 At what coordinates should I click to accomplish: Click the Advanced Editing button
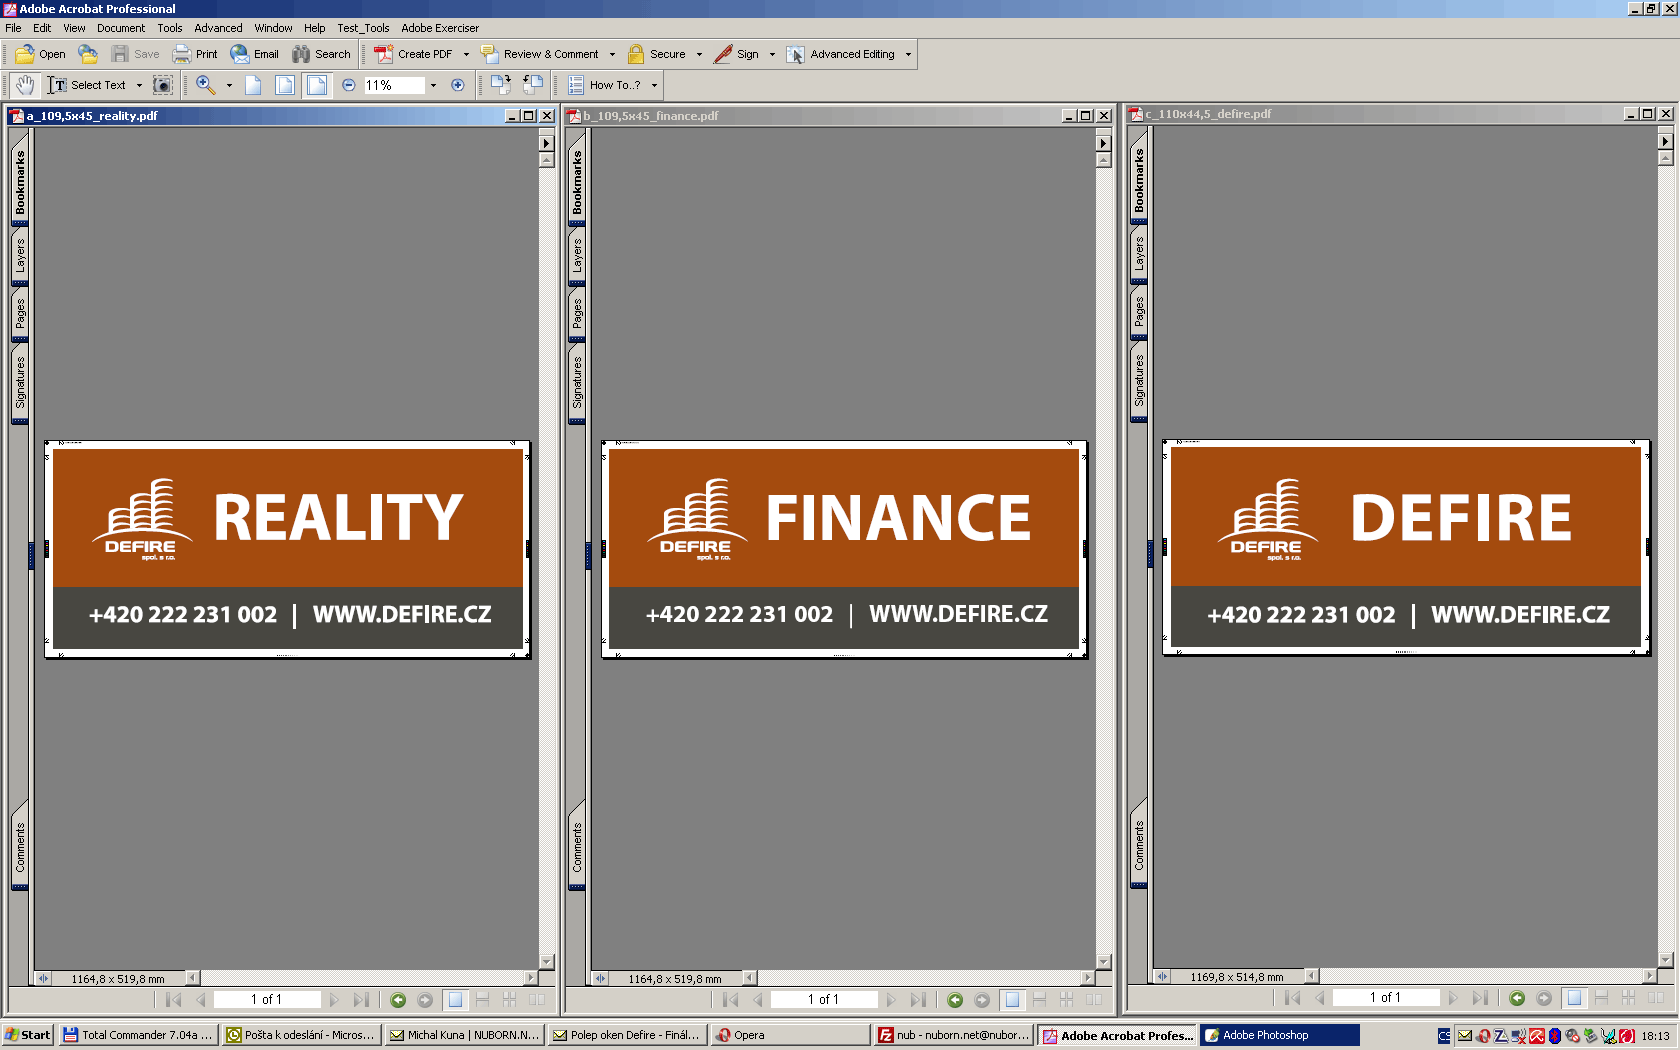(x=841, y=54)
